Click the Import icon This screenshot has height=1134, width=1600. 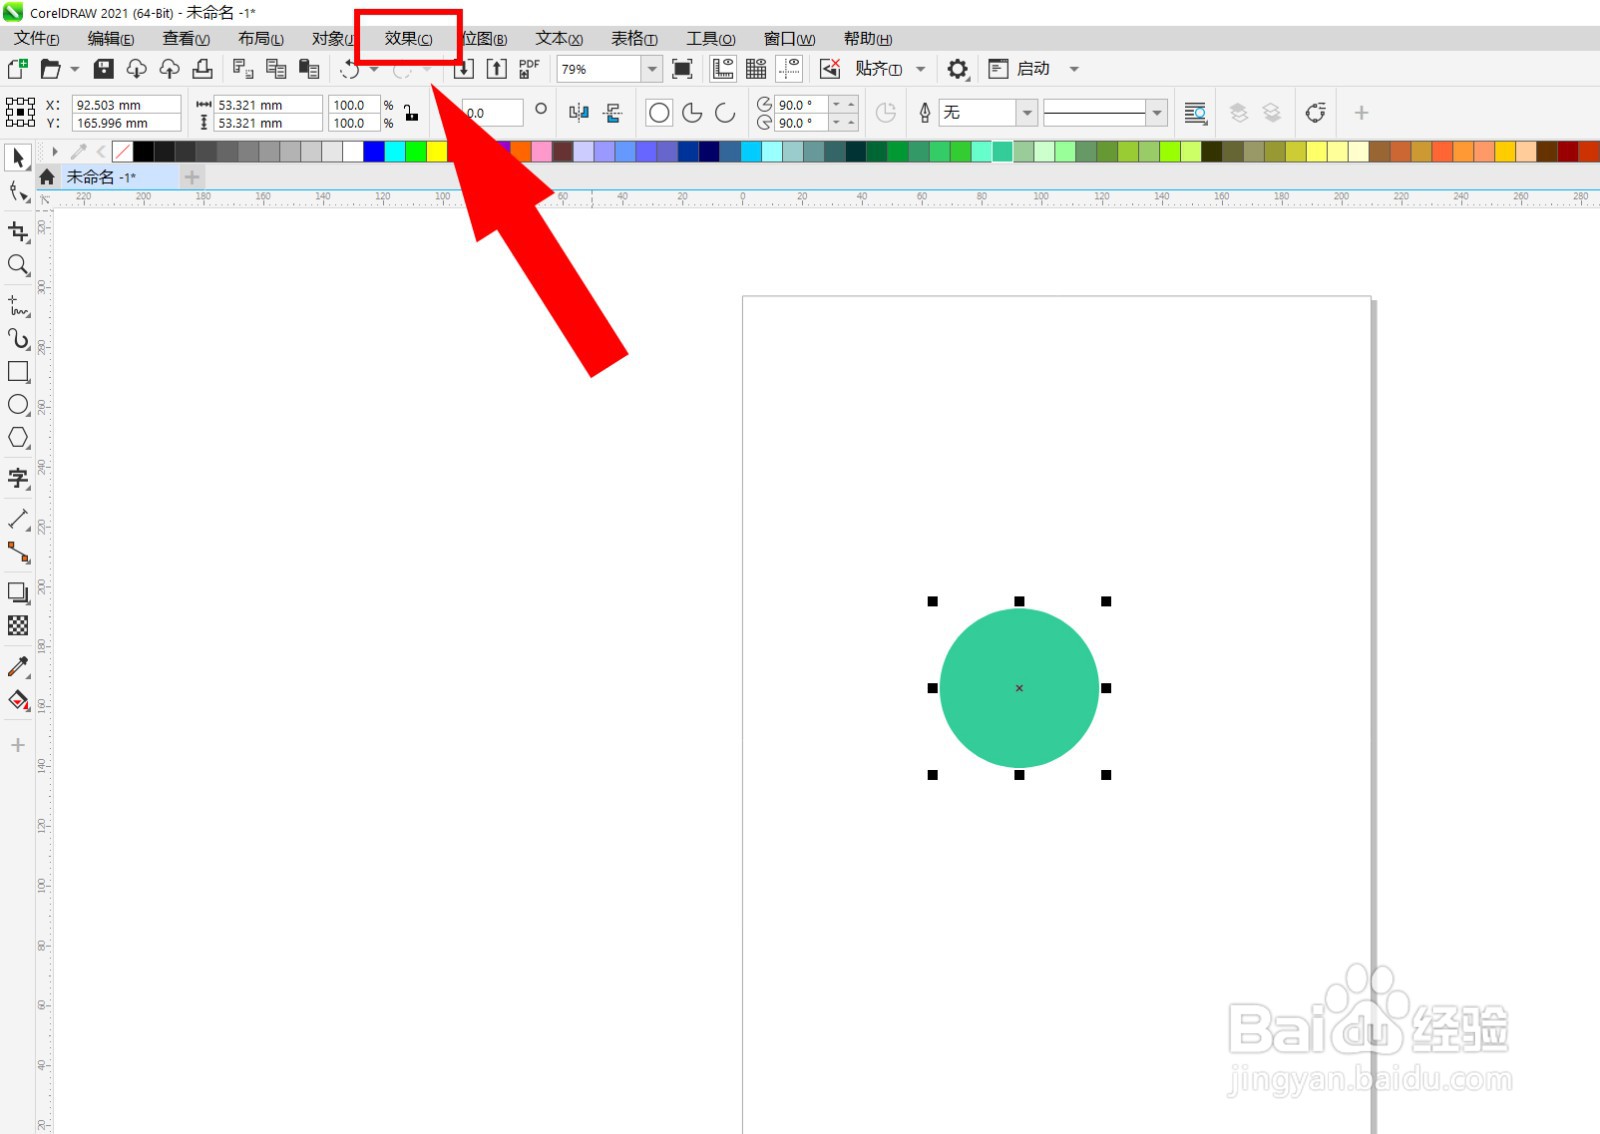464,69
